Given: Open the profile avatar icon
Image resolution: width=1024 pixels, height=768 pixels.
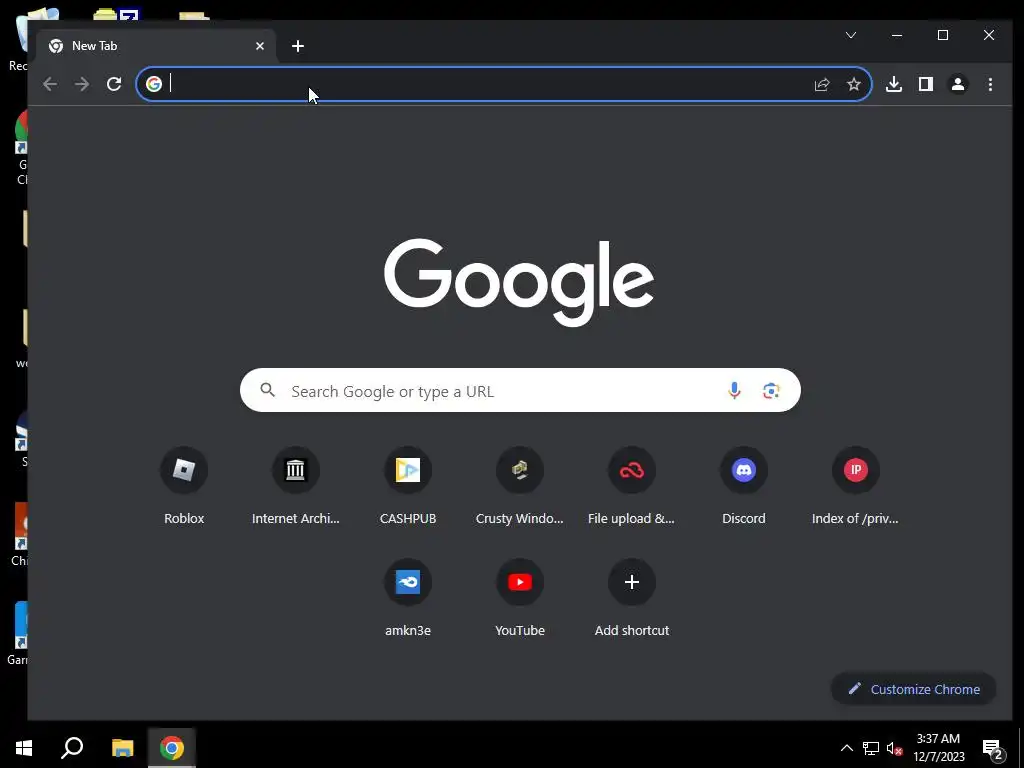Looking at the screenshot, I should [x=958, y=84].
